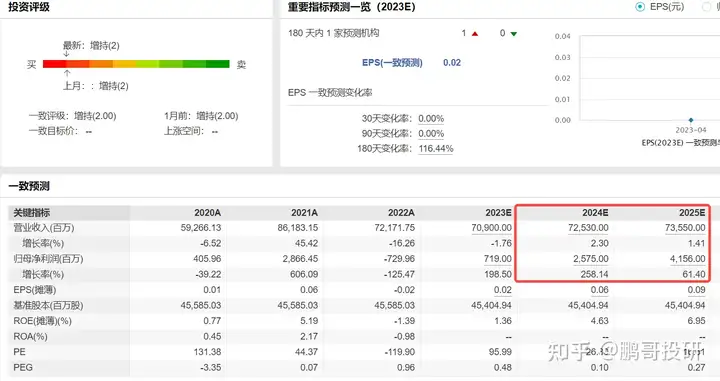The image size is (720, 381).
Task: Click the 2020A PE value 131.38
Action: (208, 352)
